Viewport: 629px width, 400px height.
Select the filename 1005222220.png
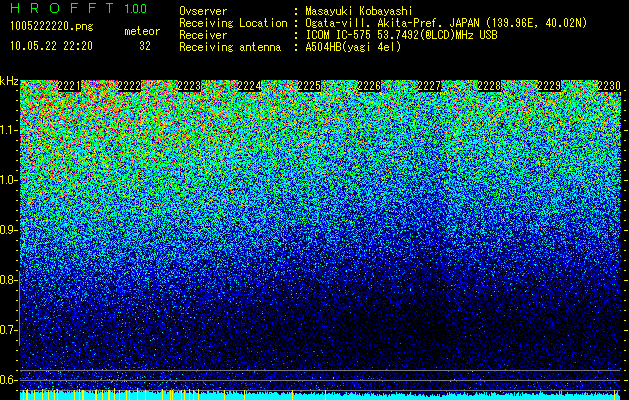[52, 26]
